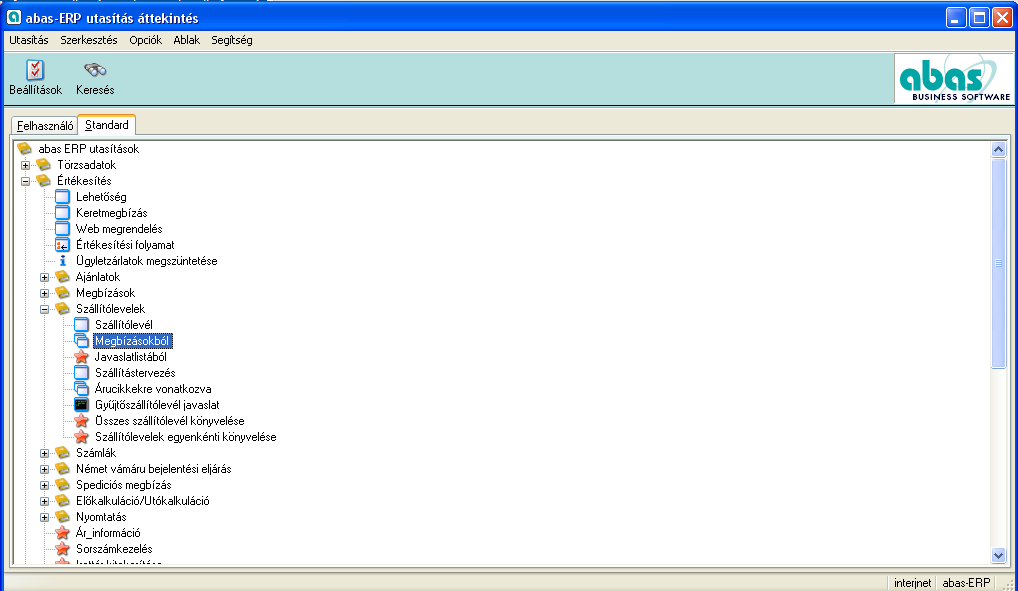Open the Utasítás menu

[29, 40]
